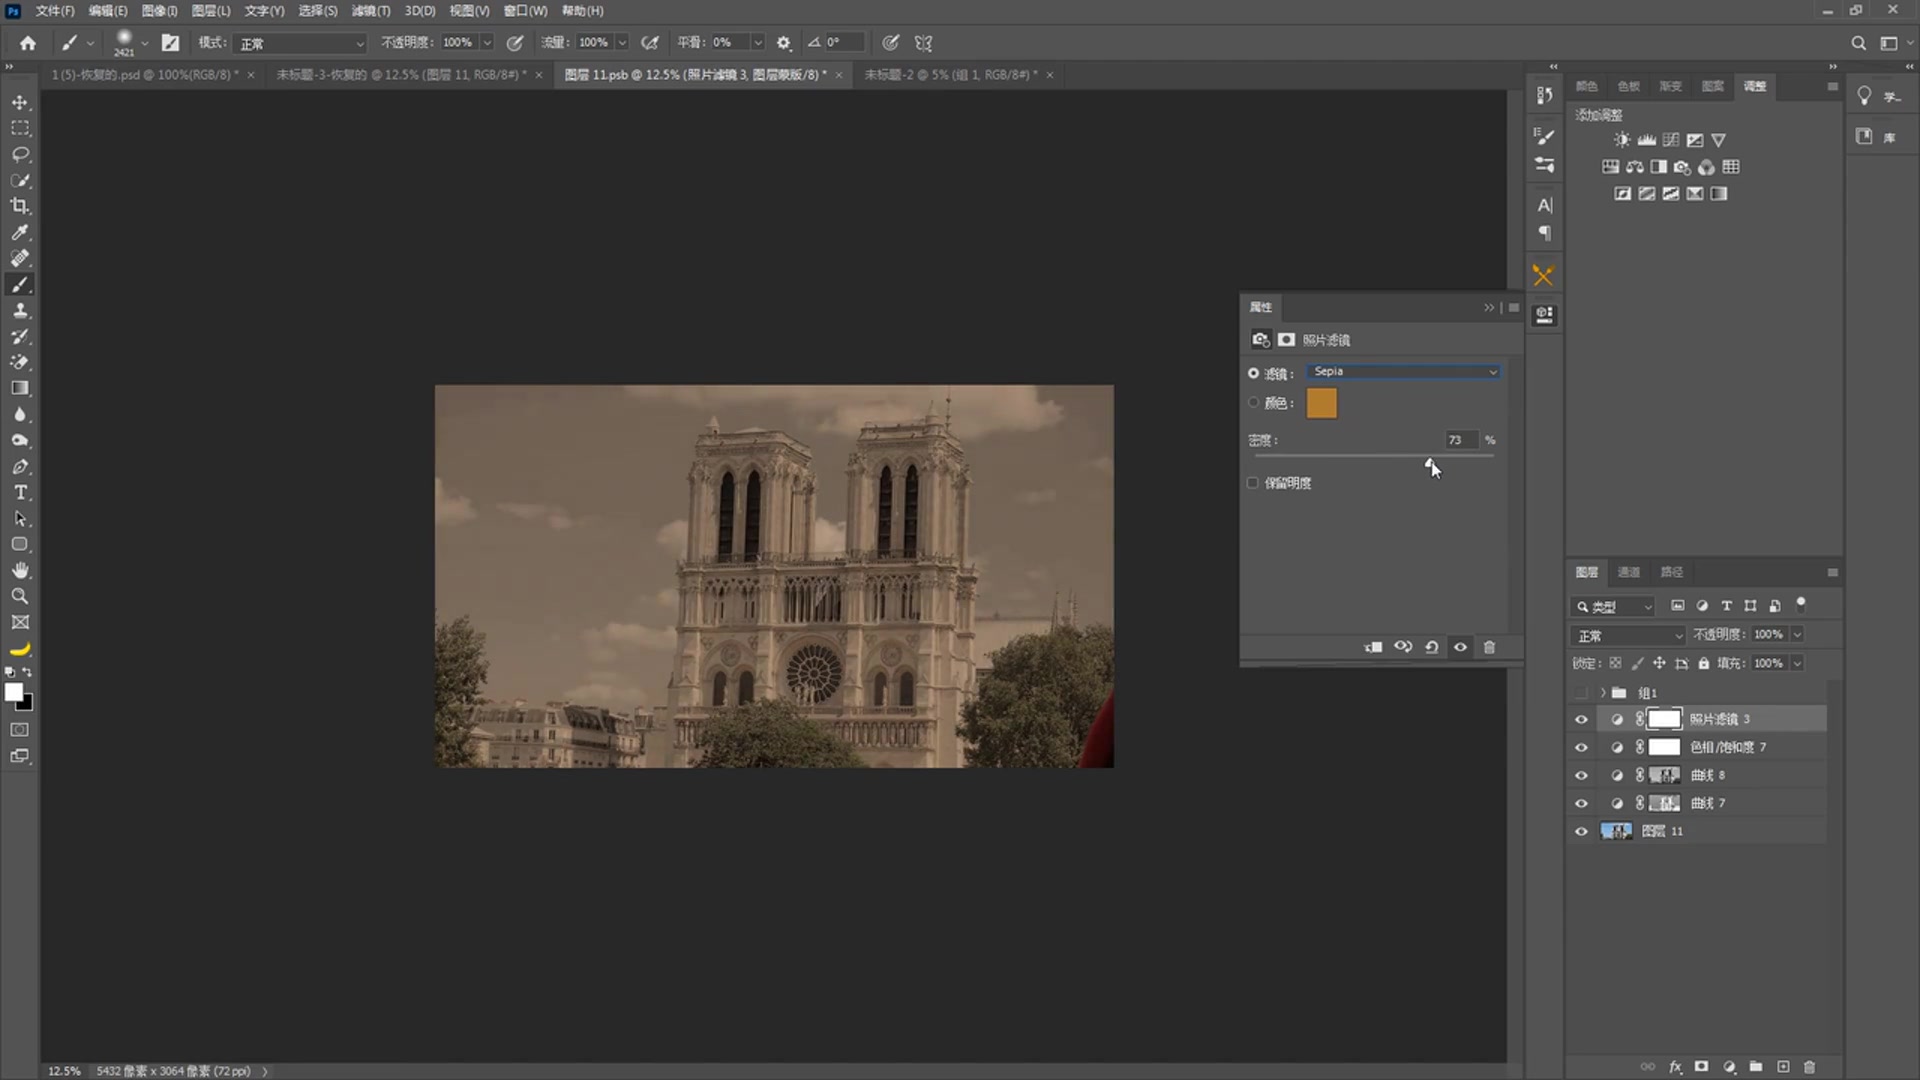Select the Clone Stamp tool
The height and width of the screenshot is (1080, 1920).
pos(20,311)
